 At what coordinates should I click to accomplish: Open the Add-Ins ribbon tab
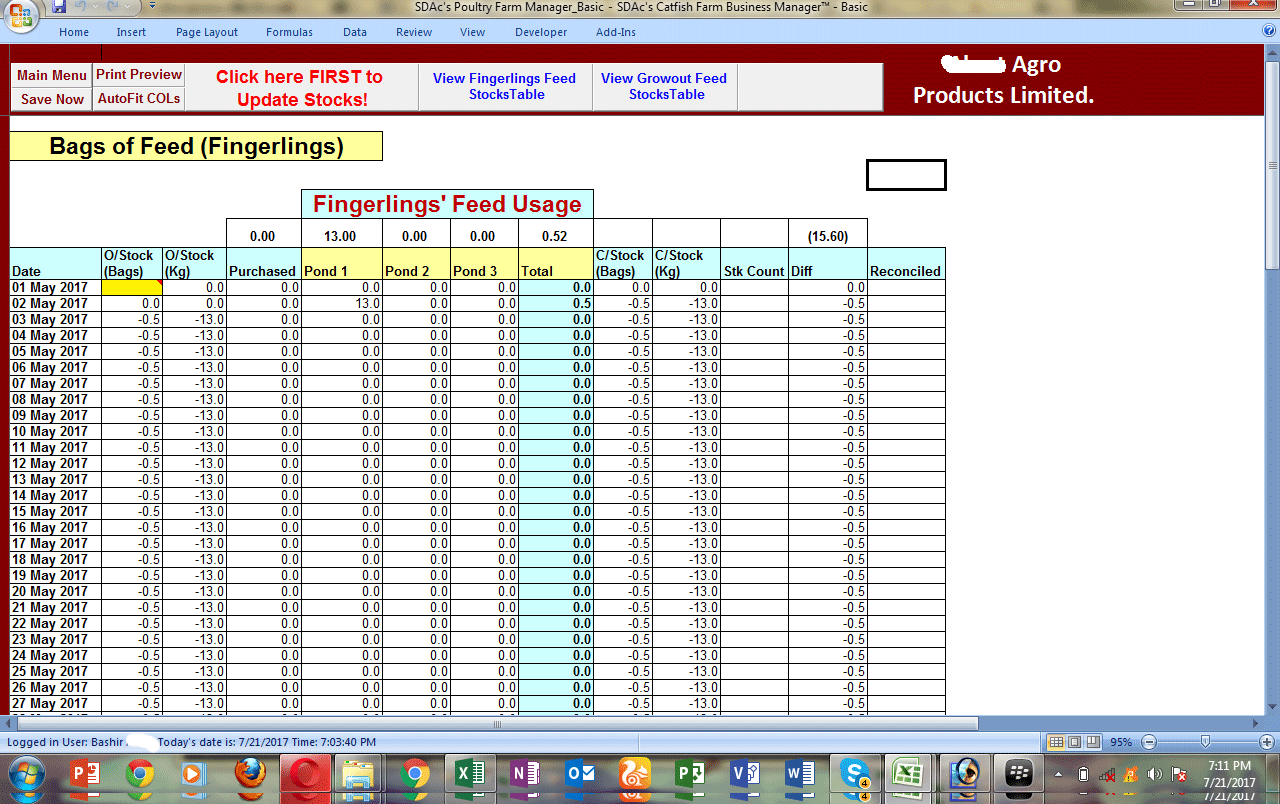[x=616, y=32]
